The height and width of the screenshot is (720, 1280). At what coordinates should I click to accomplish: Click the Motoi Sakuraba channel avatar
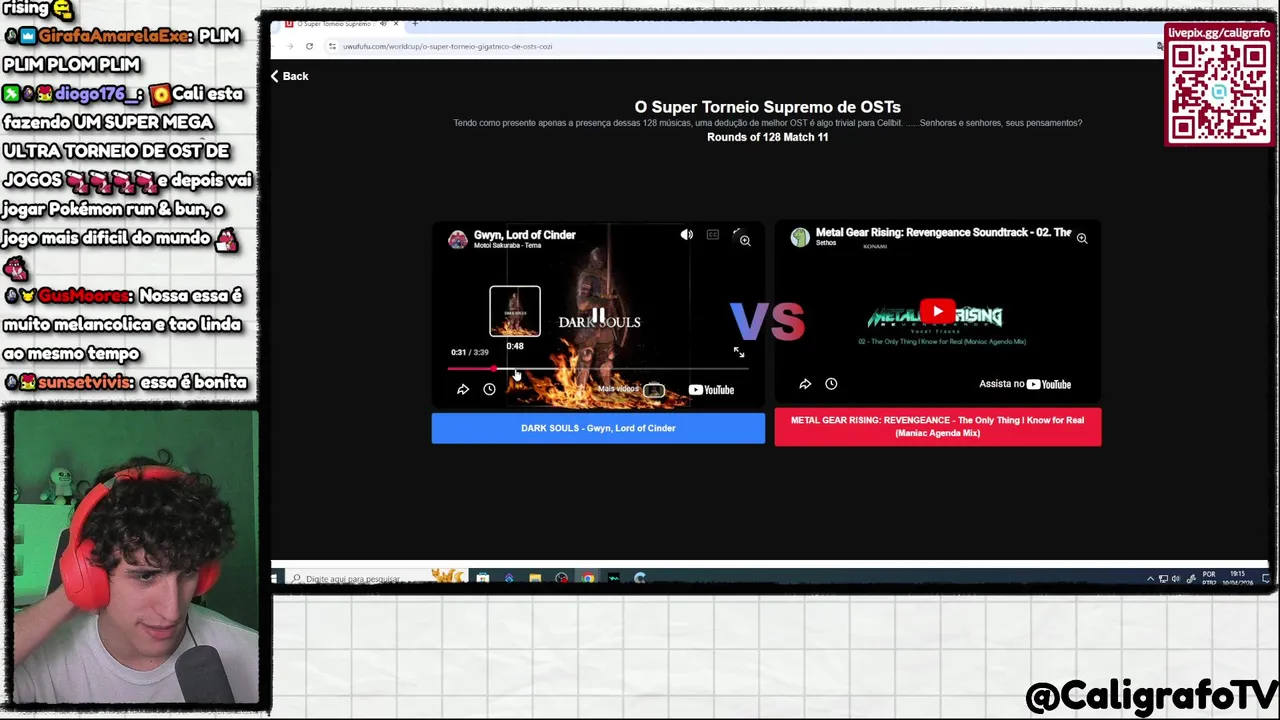pyautogui.click(x=458, y=239)
